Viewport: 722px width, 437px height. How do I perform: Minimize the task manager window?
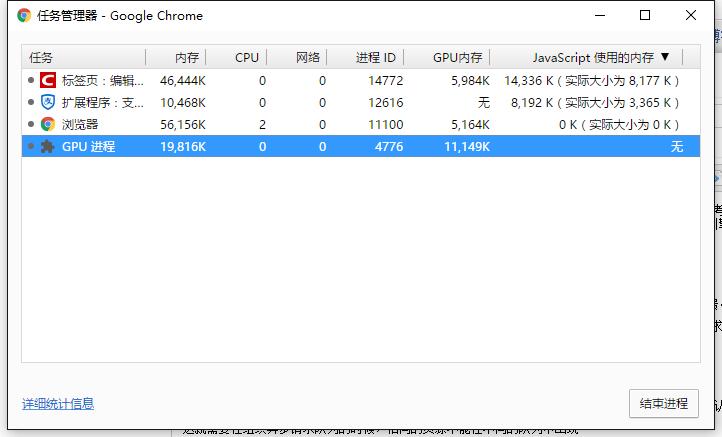click(x=600, y=15)
